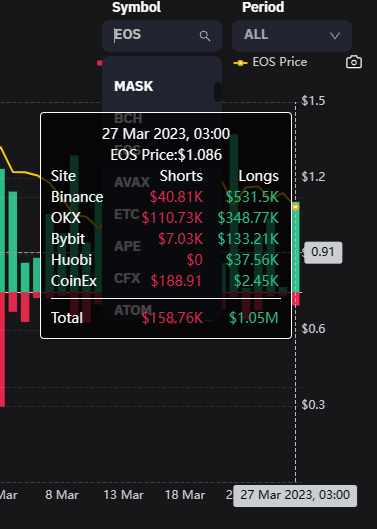Click the 18 Mar date axis label
Viewport: 377px width, 529px height.
pos(185,495)
